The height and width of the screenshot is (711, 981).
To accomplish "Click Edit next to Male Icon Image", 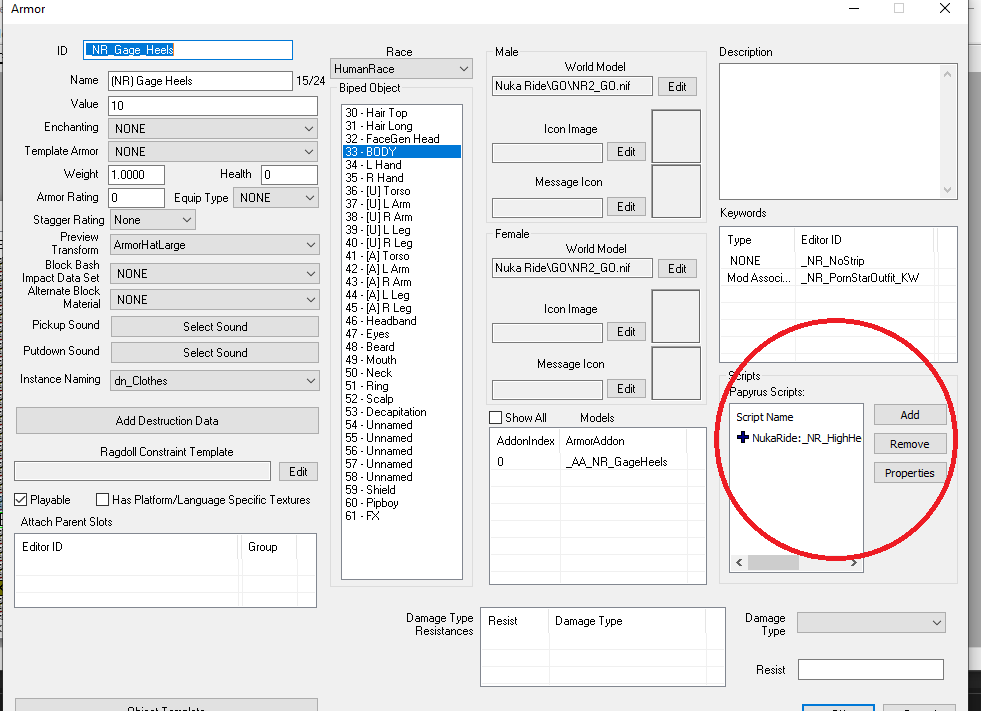I will (626, 152).
